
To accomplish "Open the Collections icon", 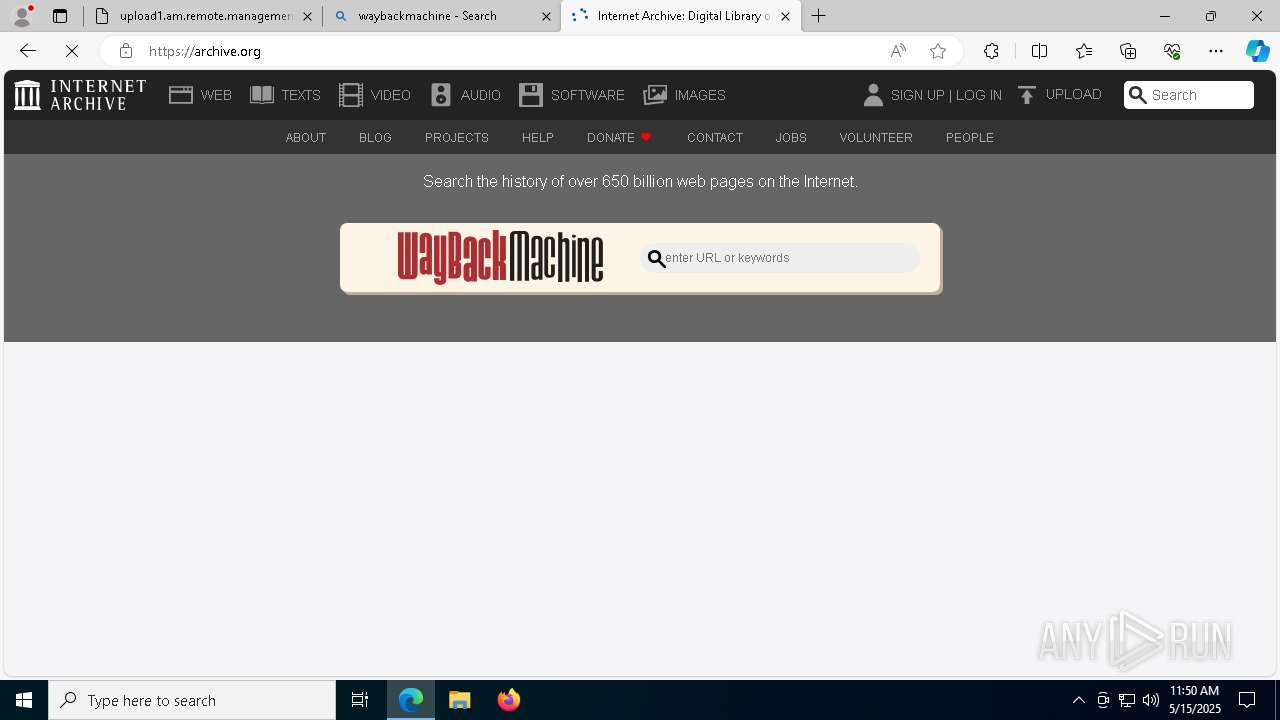I will (1128, 51).
